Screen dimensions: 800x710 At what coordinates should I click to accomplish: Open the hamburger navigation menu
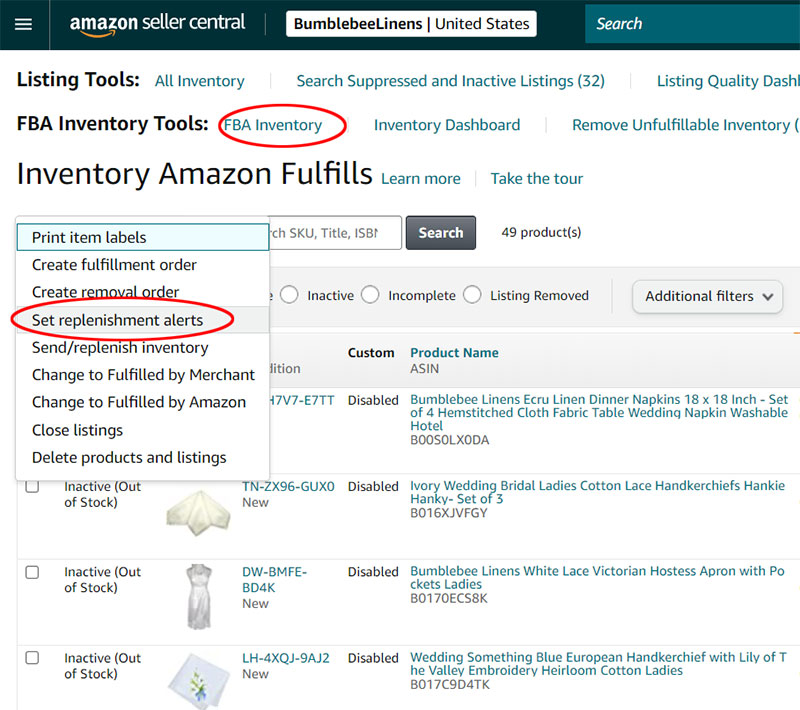(x=23, y=25)
